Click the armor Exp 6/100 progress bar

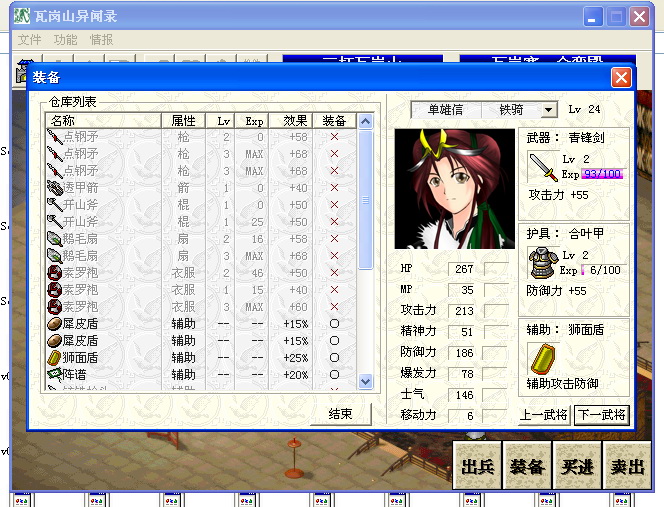(602, 270)
